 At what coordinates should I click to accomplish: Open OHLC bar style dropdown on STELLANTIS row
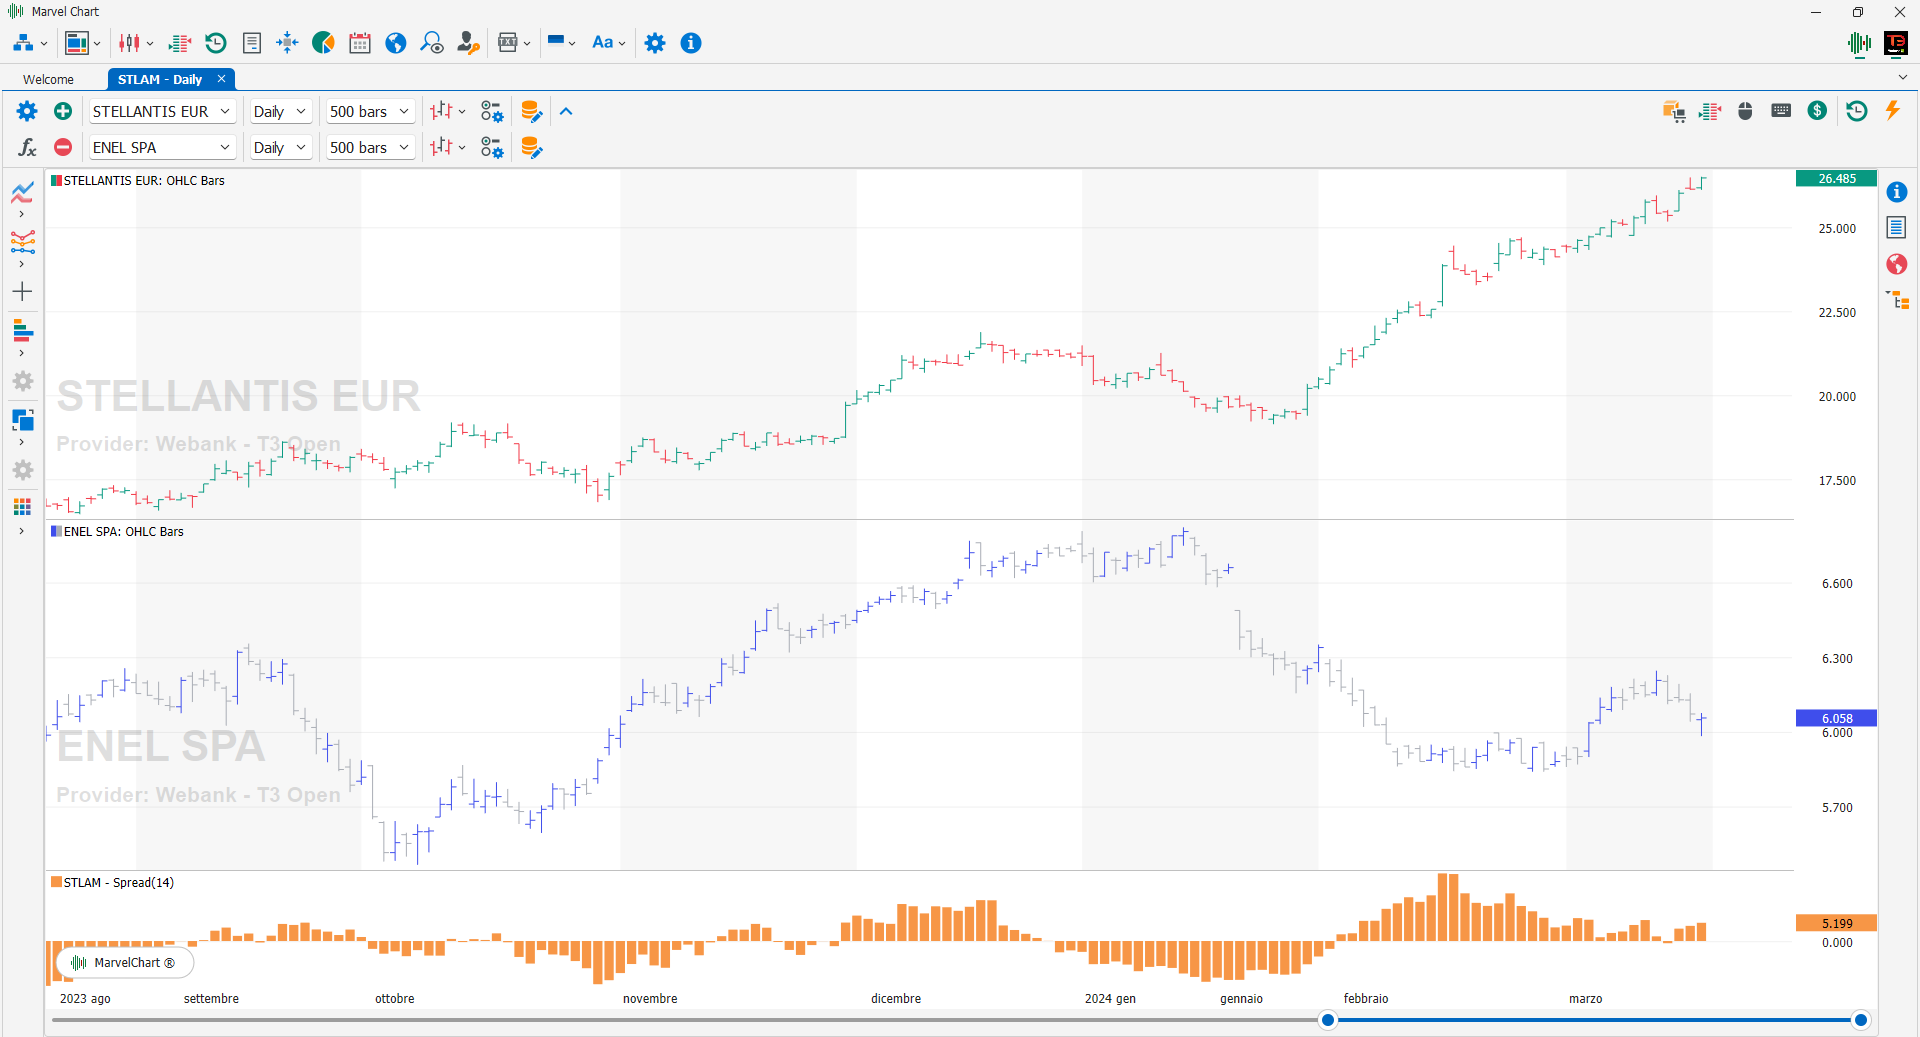[447, 111]
